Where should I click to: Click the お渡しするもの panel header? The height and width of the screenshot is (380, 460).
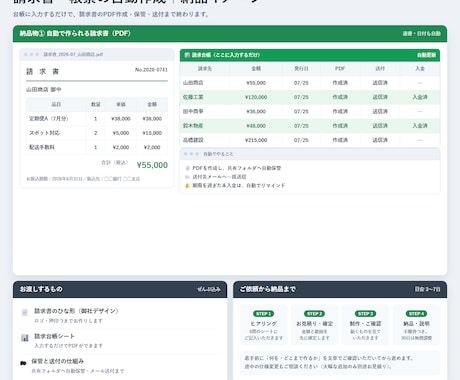click(120, 289)
